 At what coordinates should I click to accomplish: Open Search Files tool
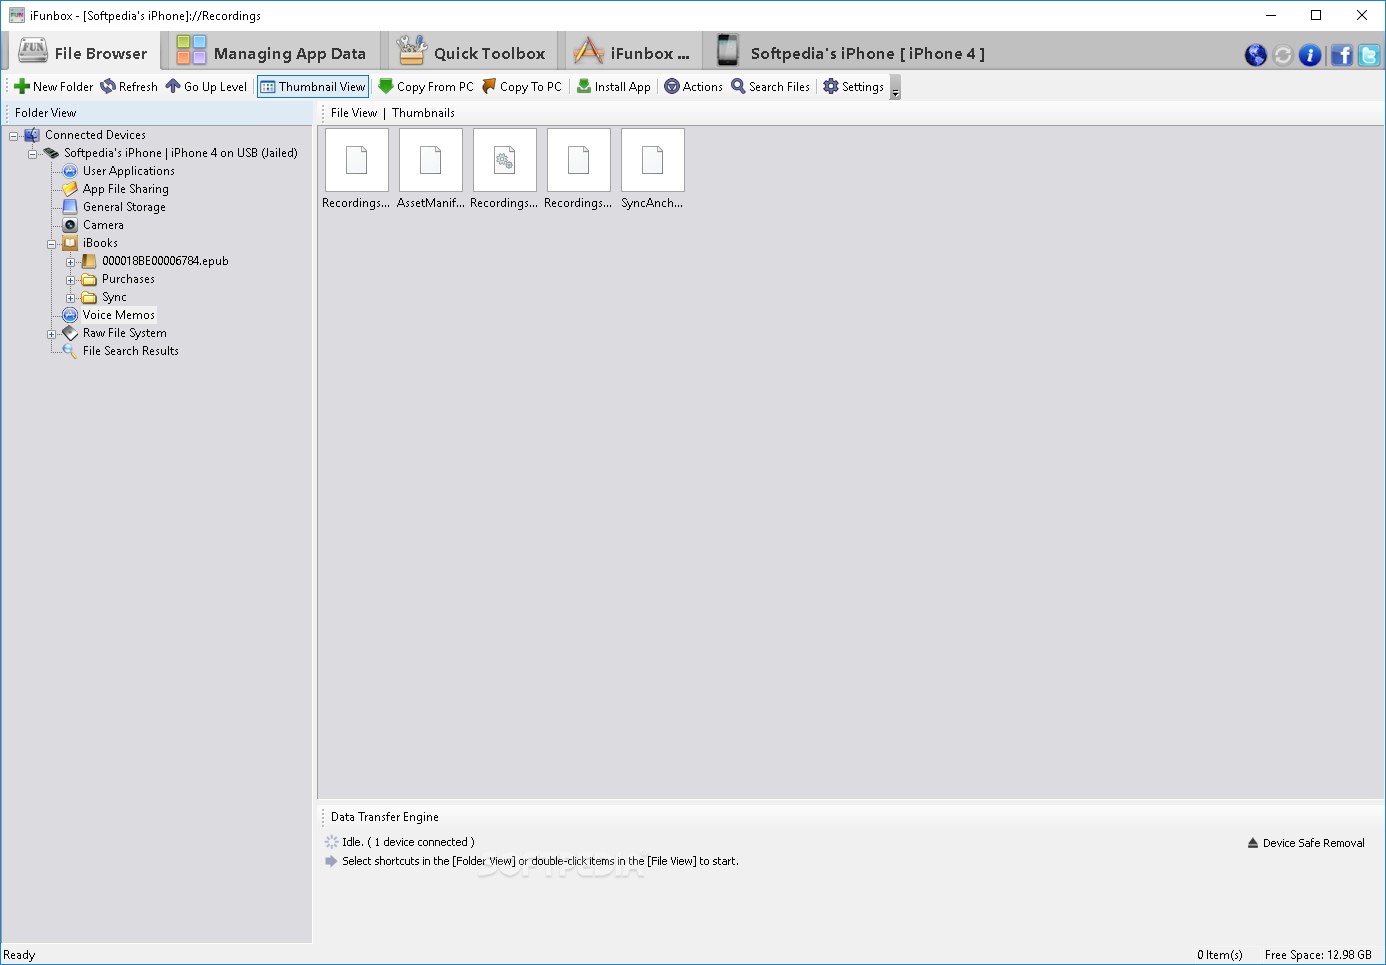(x=770, y=87)
